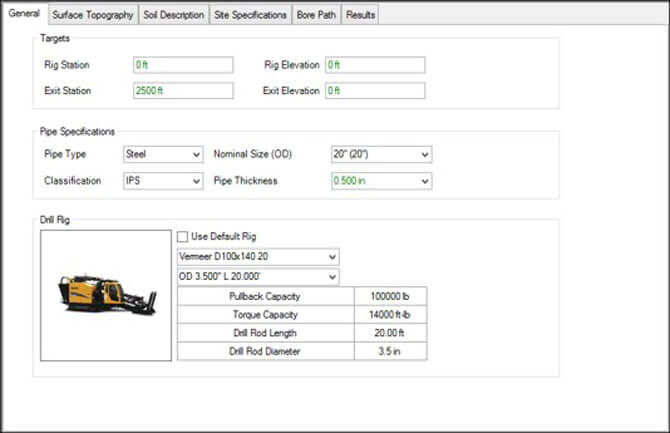Select the Exit Elevation input field

click(375, 91)
